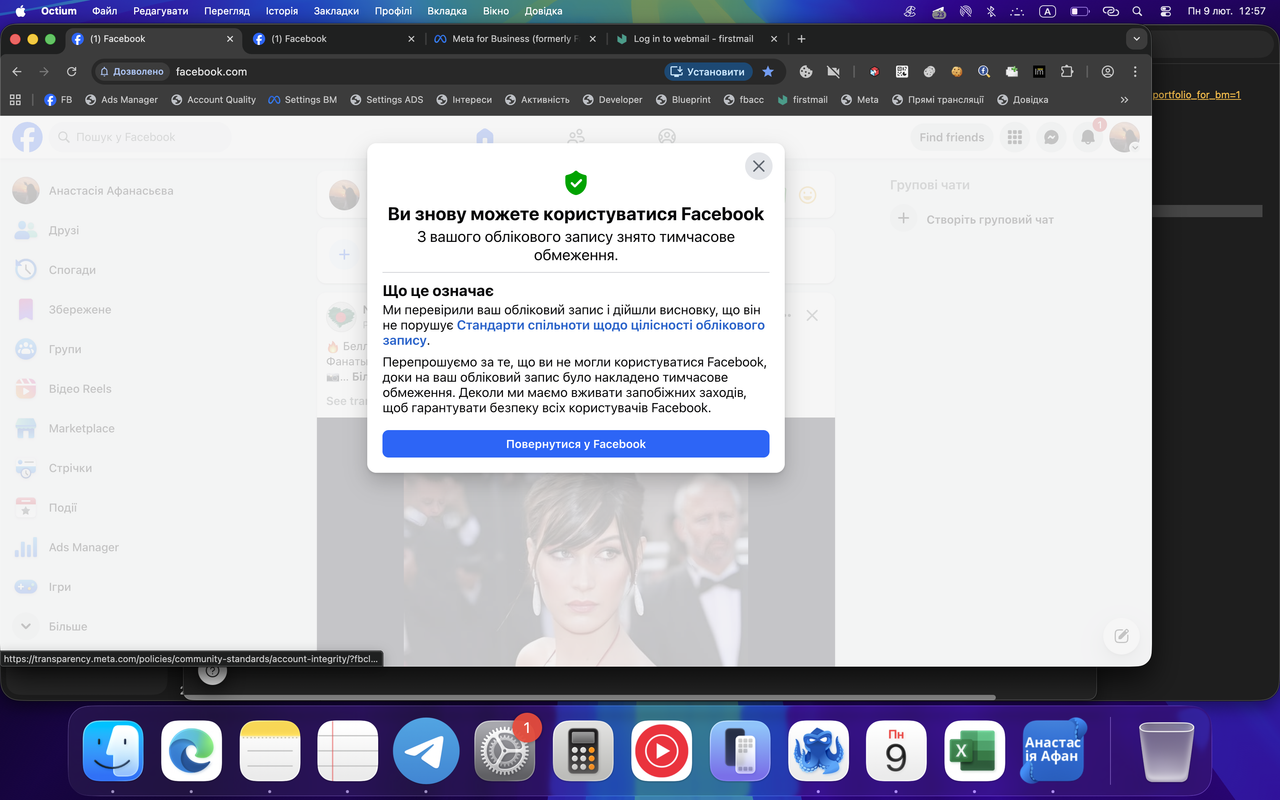Image resolution: width=1280 pixels, height=800 pixels.
Task: Reload the current page
Action: pos(71,72)
